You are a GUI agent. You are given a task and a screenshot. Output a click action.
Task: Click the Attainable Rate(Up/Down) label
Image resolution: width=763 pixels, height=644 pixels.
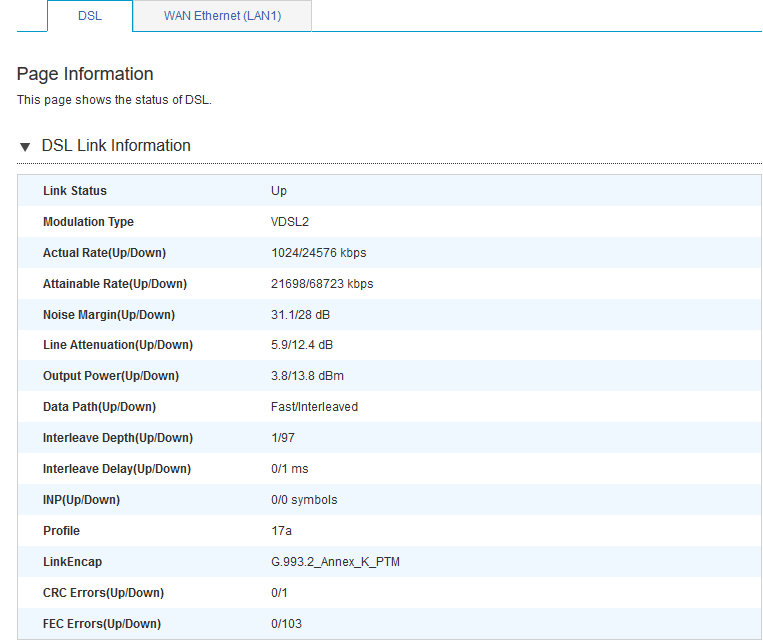click(115, 284)
